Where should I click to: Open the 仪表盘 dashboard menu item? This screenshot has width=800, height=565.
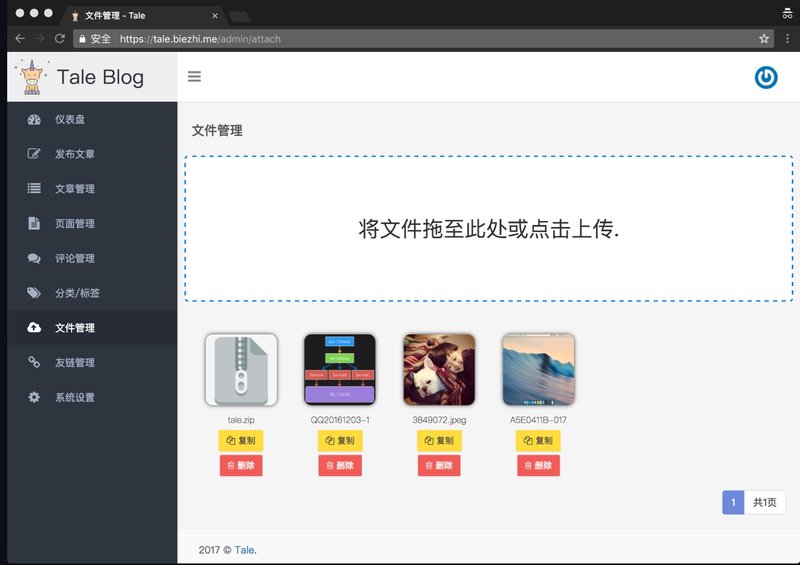[x=92, y=119]
